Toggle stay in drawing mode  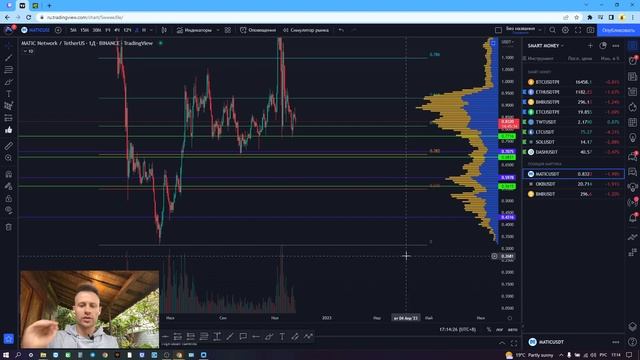click(x=9, y=186)
